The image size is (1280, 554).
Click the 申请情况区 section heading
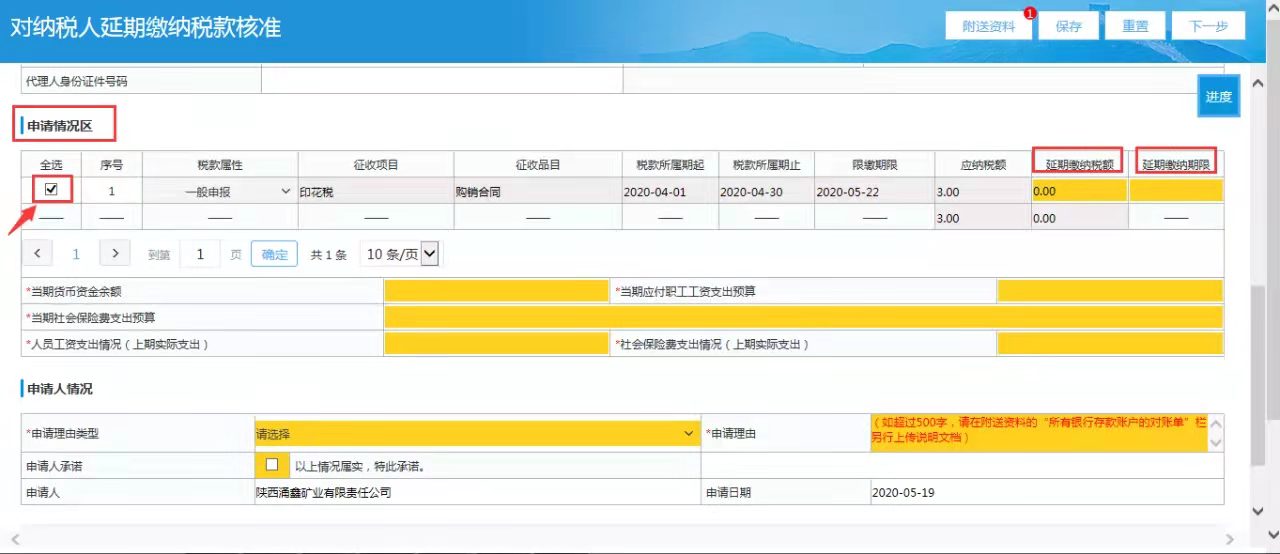click(x=59, y=126)
